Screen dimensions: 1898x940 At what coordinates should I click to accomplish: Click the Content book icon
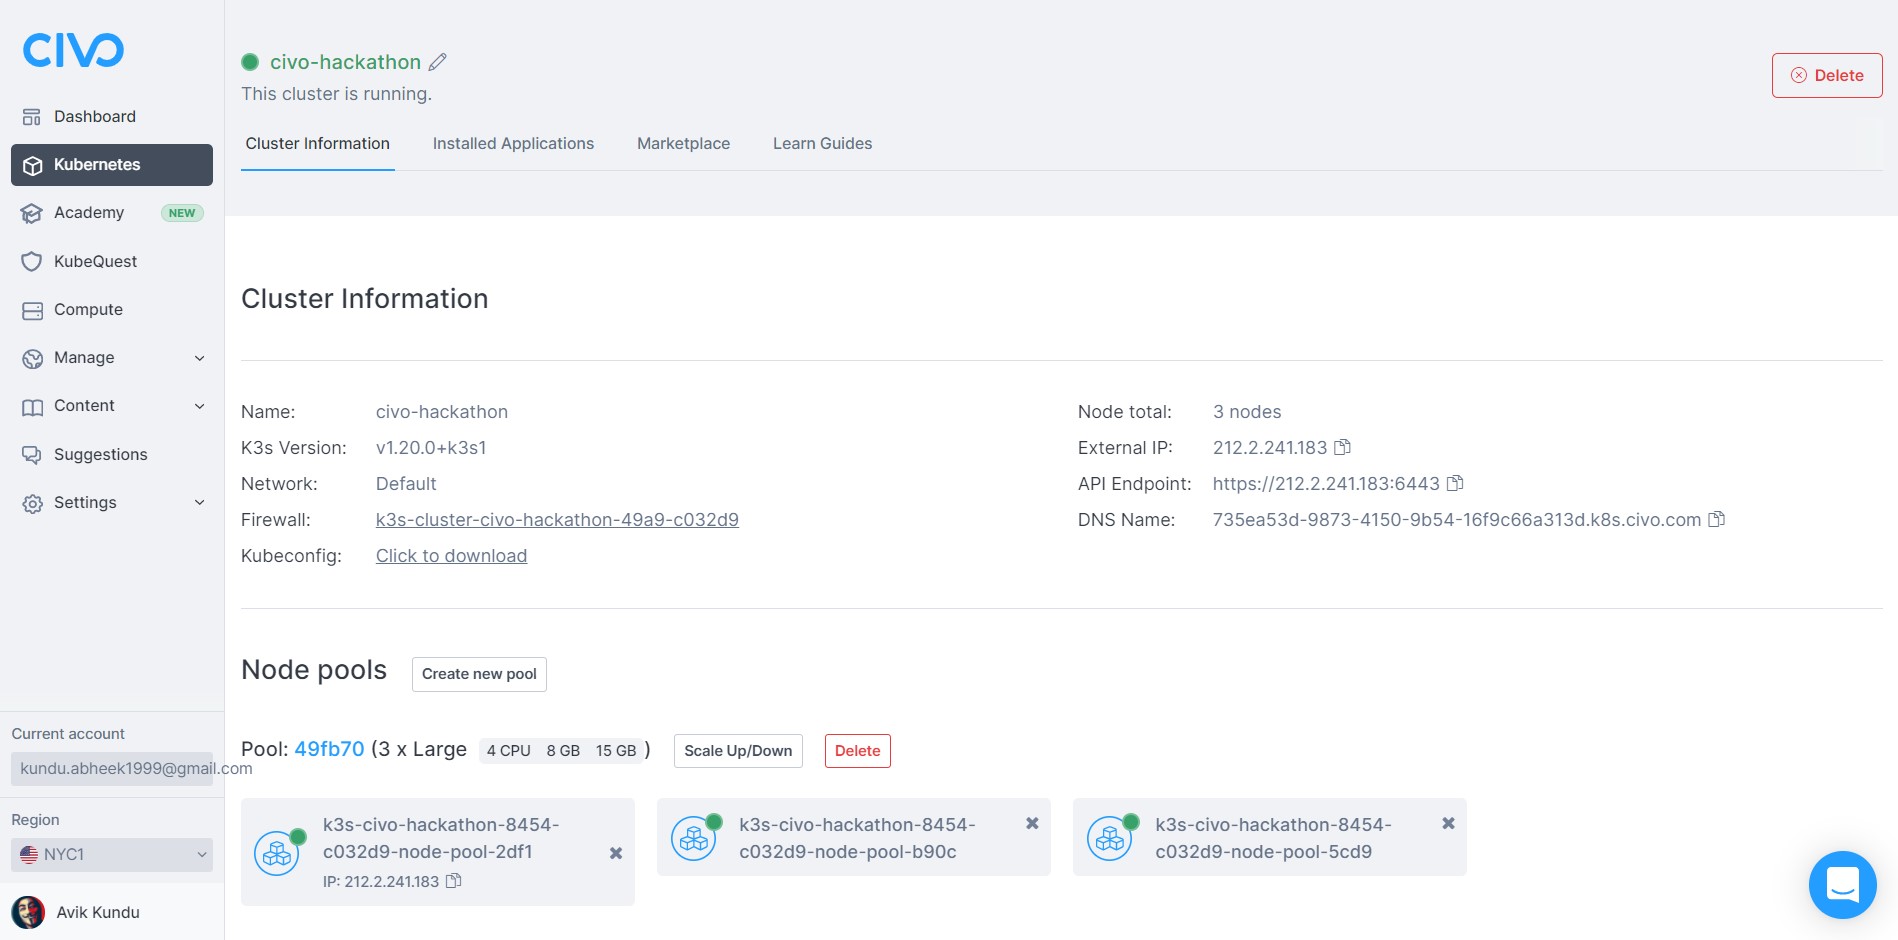pyautogui.click(x=32, y=407)
